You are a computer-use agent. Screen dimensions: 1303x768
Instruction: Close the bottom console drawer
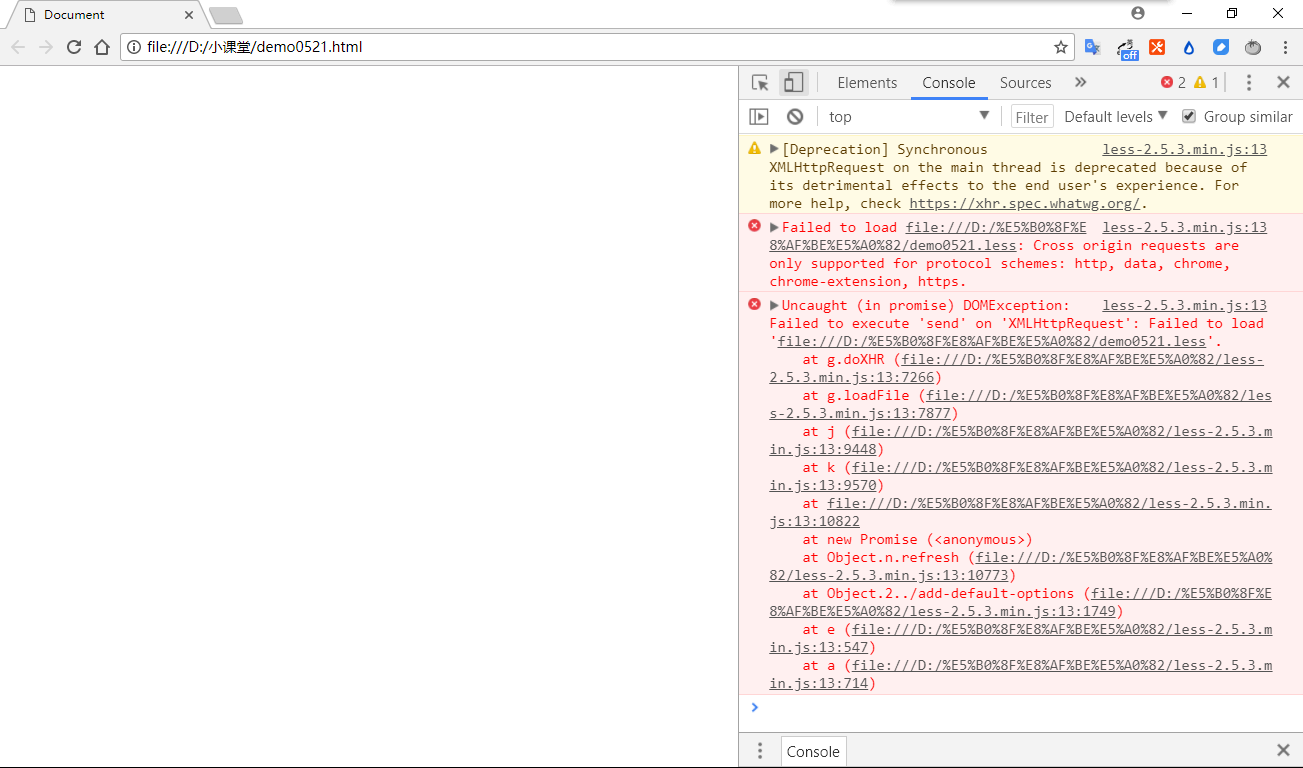[1283, 750]
